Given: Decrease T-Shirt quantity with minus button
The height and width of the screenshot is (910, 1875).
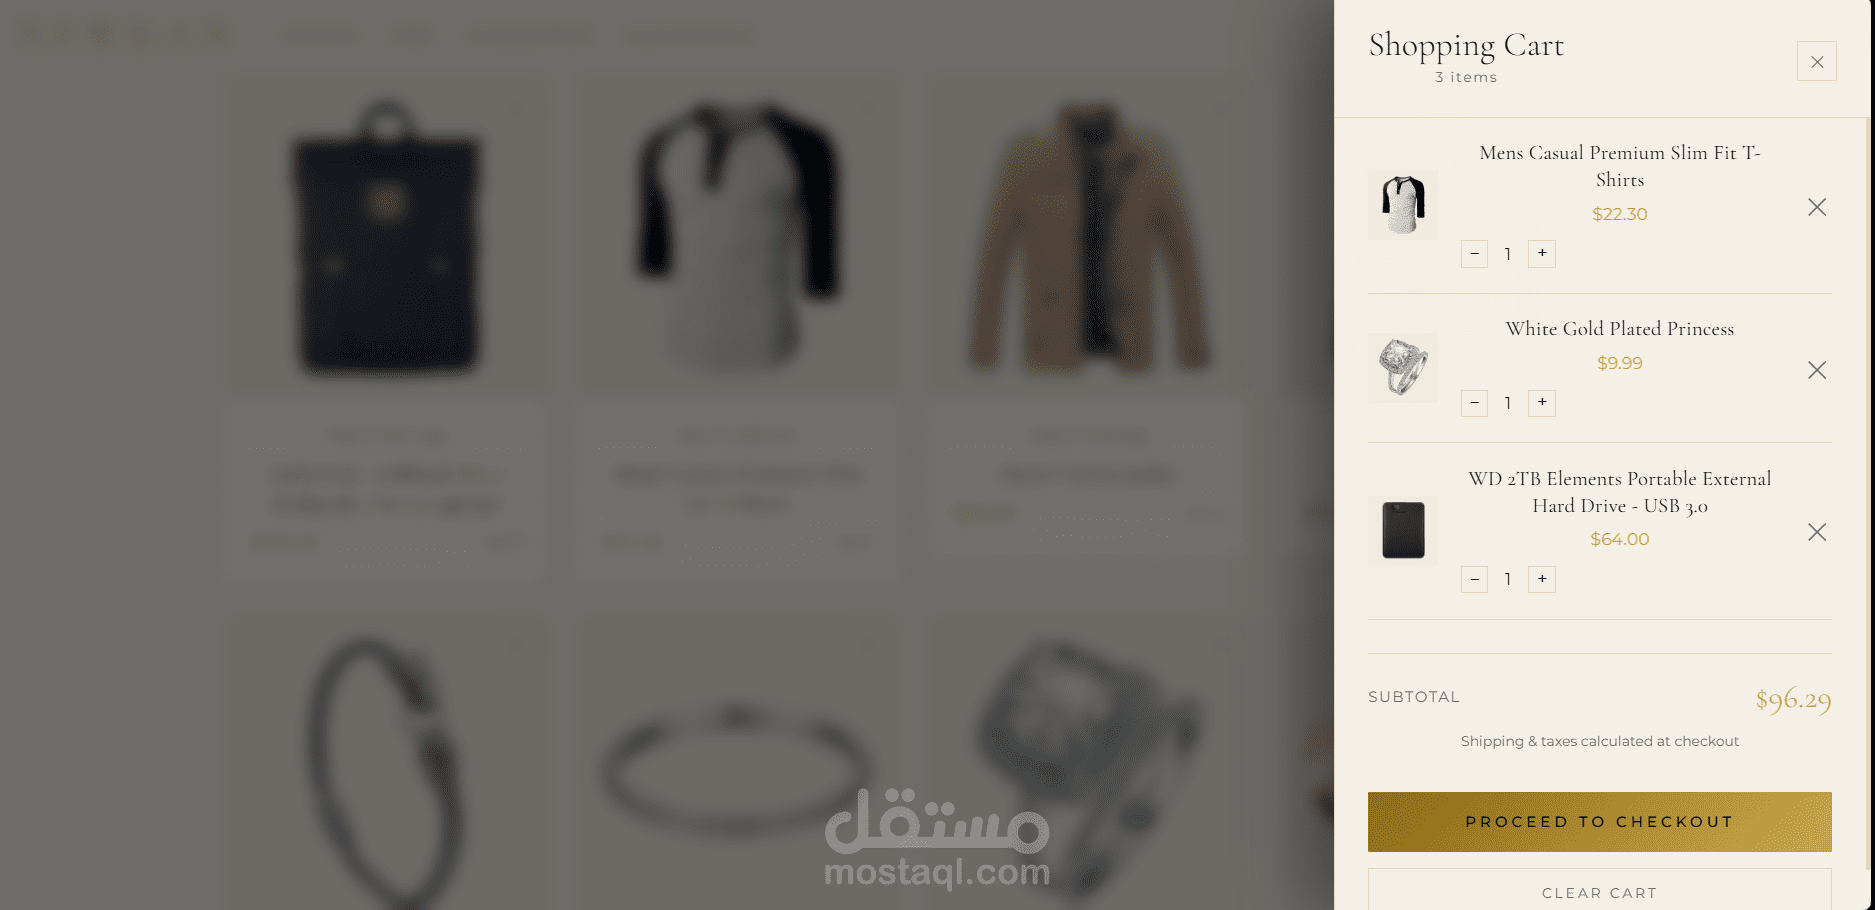Looking at the screenshot, I should [x=1474, y=254].
